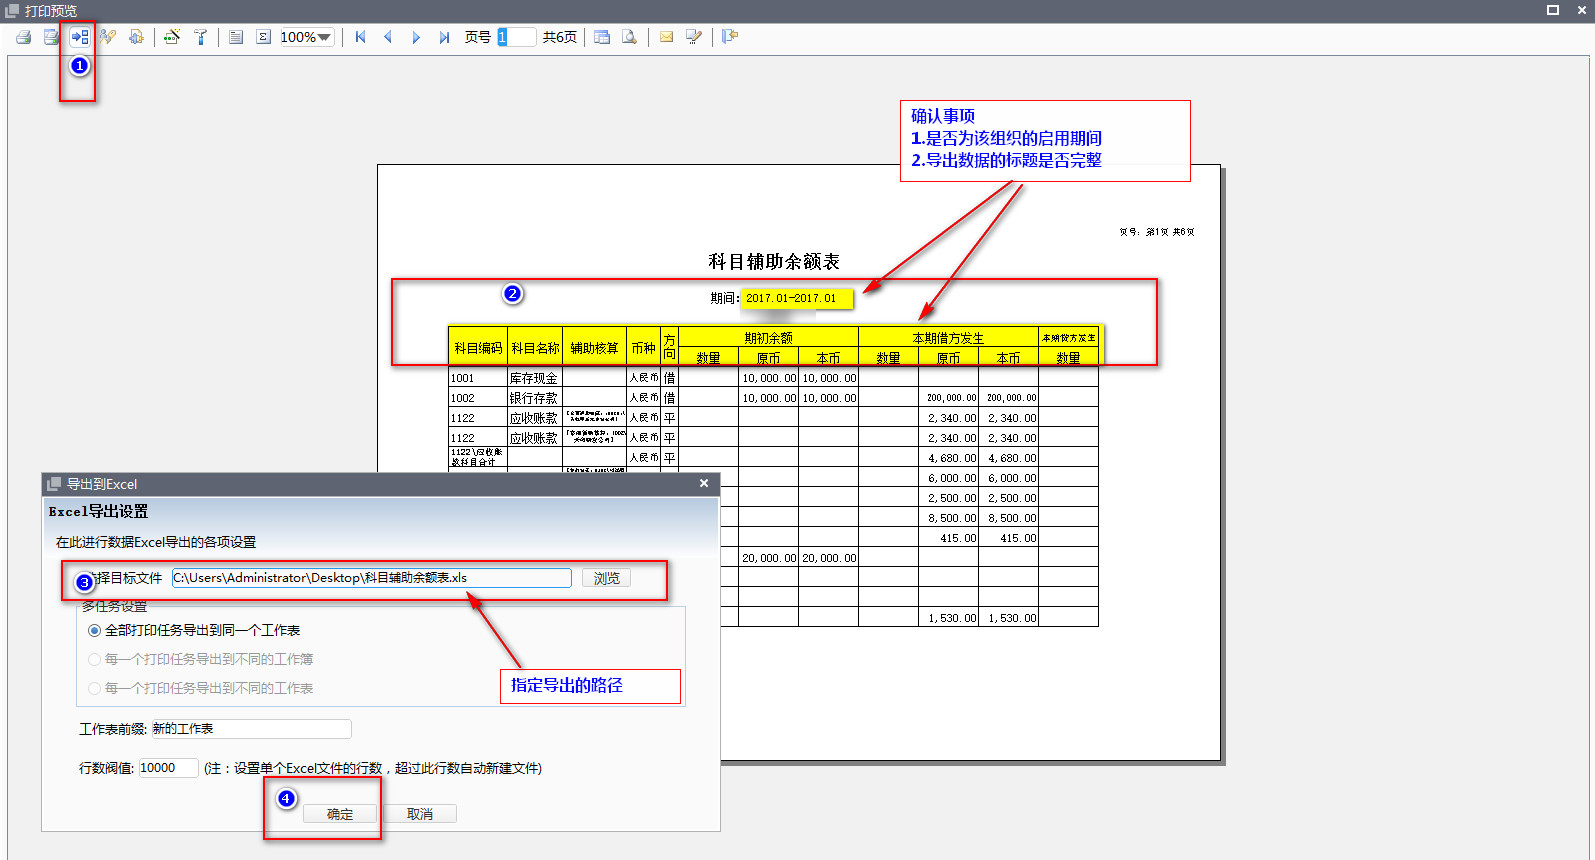This screenshot has width=1595, height=860.
Task: Click the print preview magnifier icon
Action: point(629,37)
